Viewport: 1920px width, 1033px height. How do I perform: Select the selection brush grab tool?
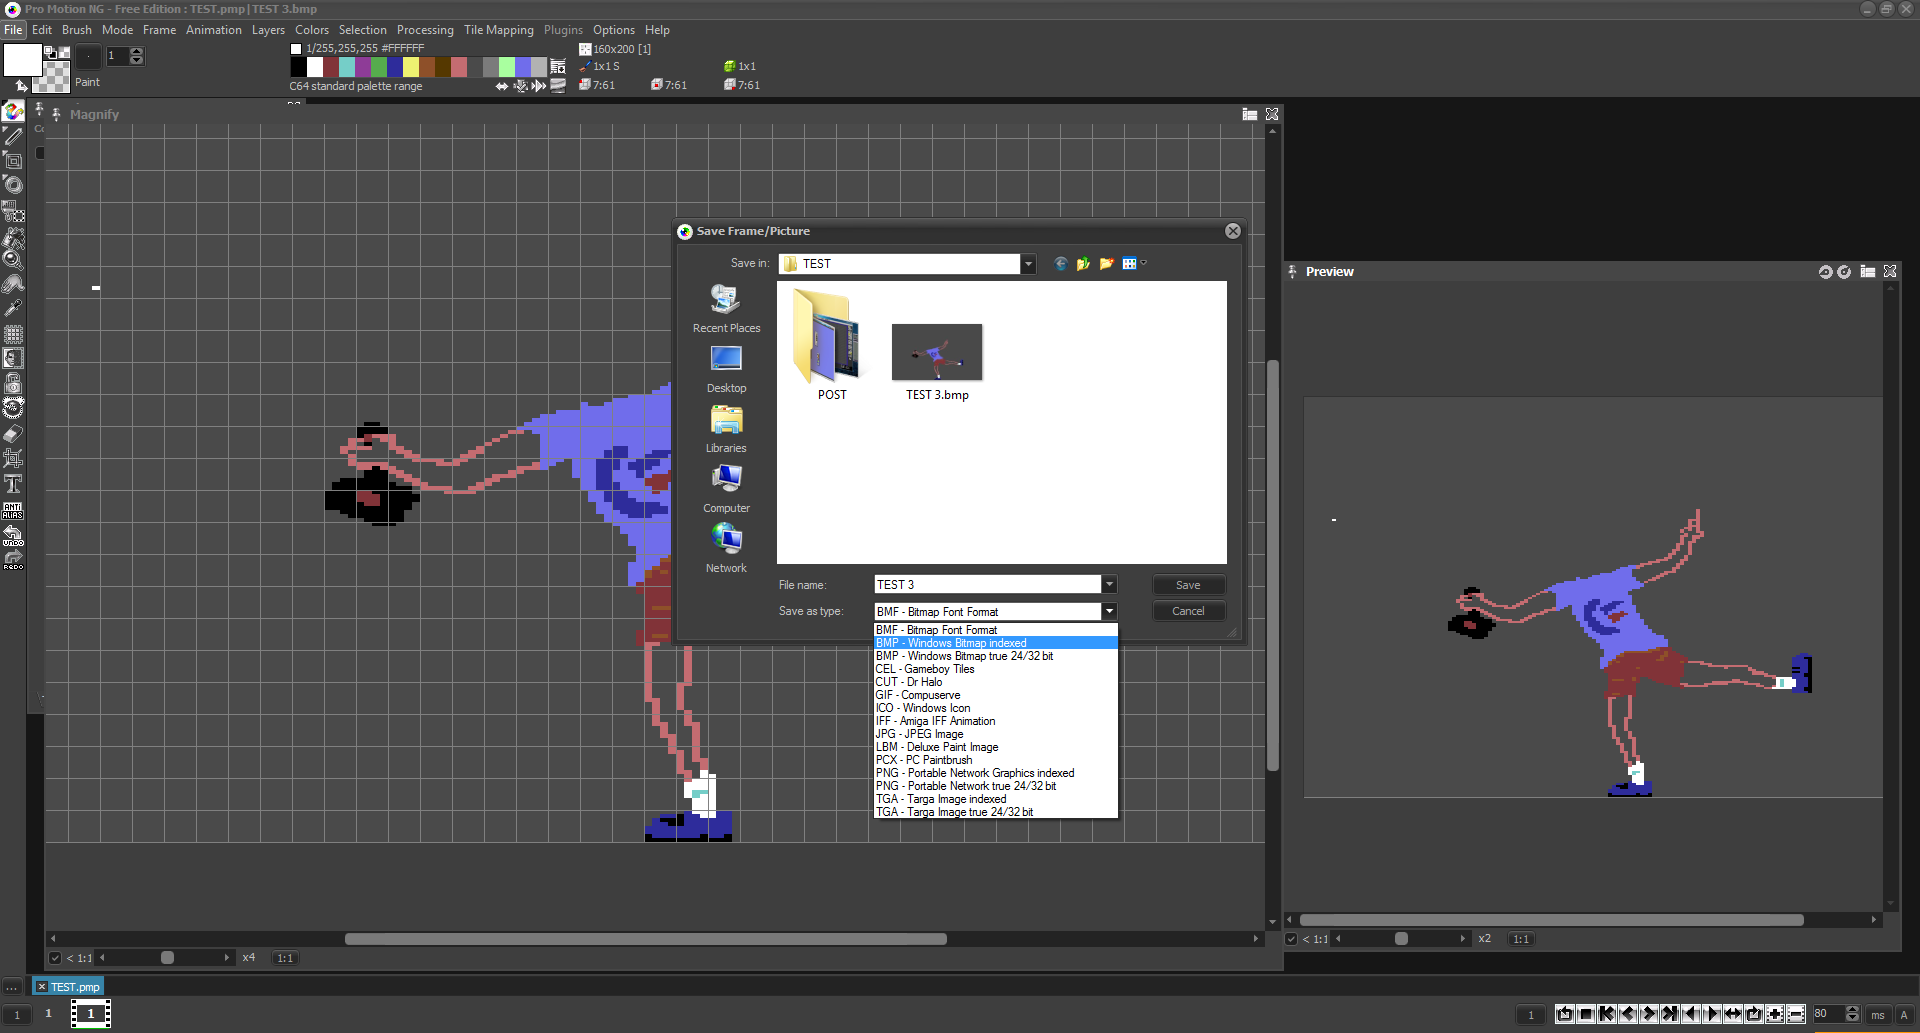click(13, 211)
